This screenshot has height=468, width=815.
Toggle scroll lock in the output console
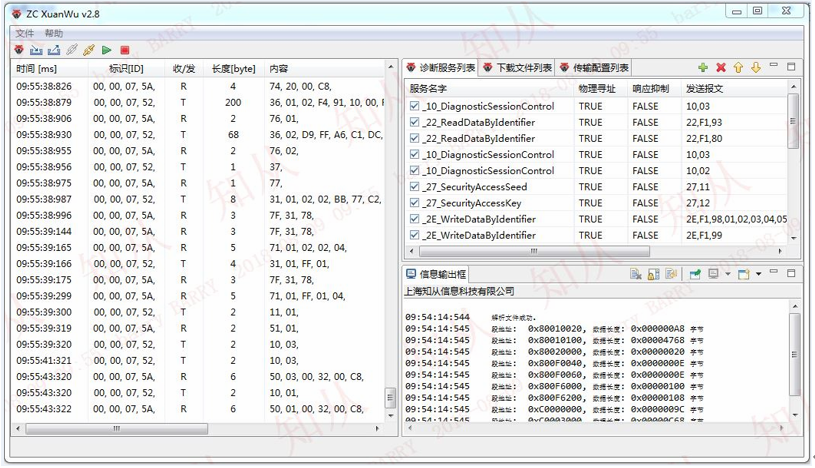(x=653, y=274)
